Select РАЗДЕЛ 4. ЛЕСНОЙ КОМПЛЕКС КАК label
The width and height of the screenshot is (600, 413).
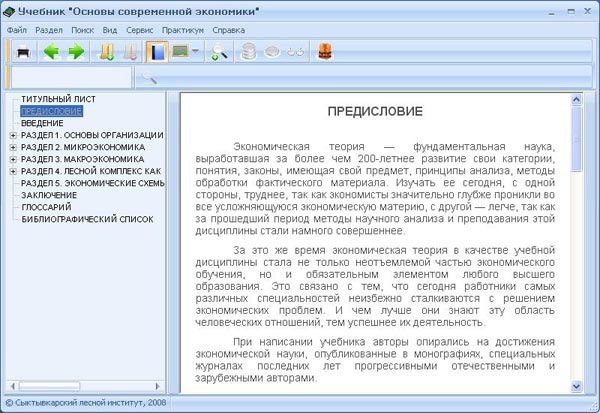91,171
